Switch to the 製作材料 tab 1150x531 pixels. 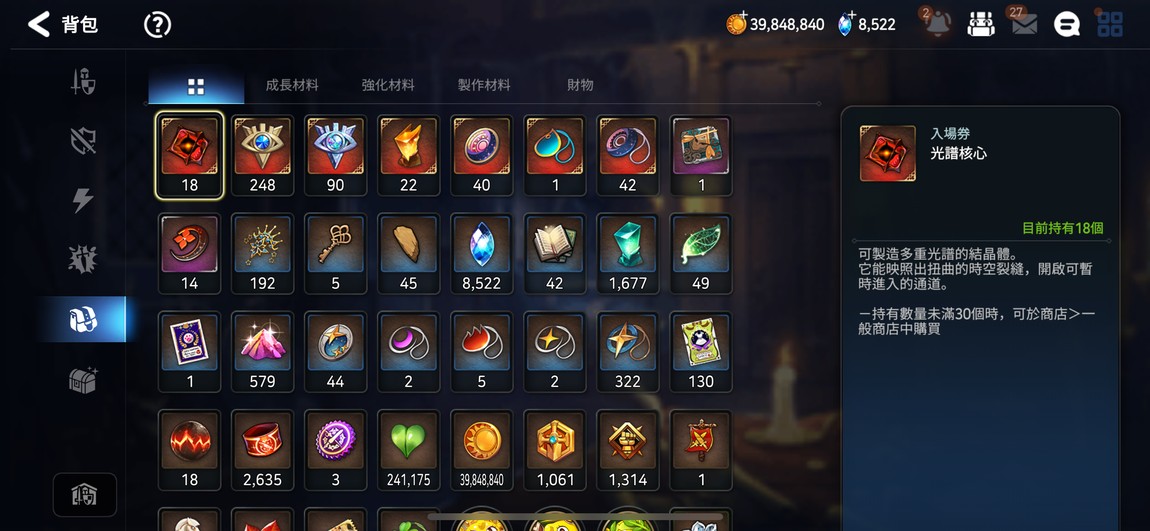[484, 85]
